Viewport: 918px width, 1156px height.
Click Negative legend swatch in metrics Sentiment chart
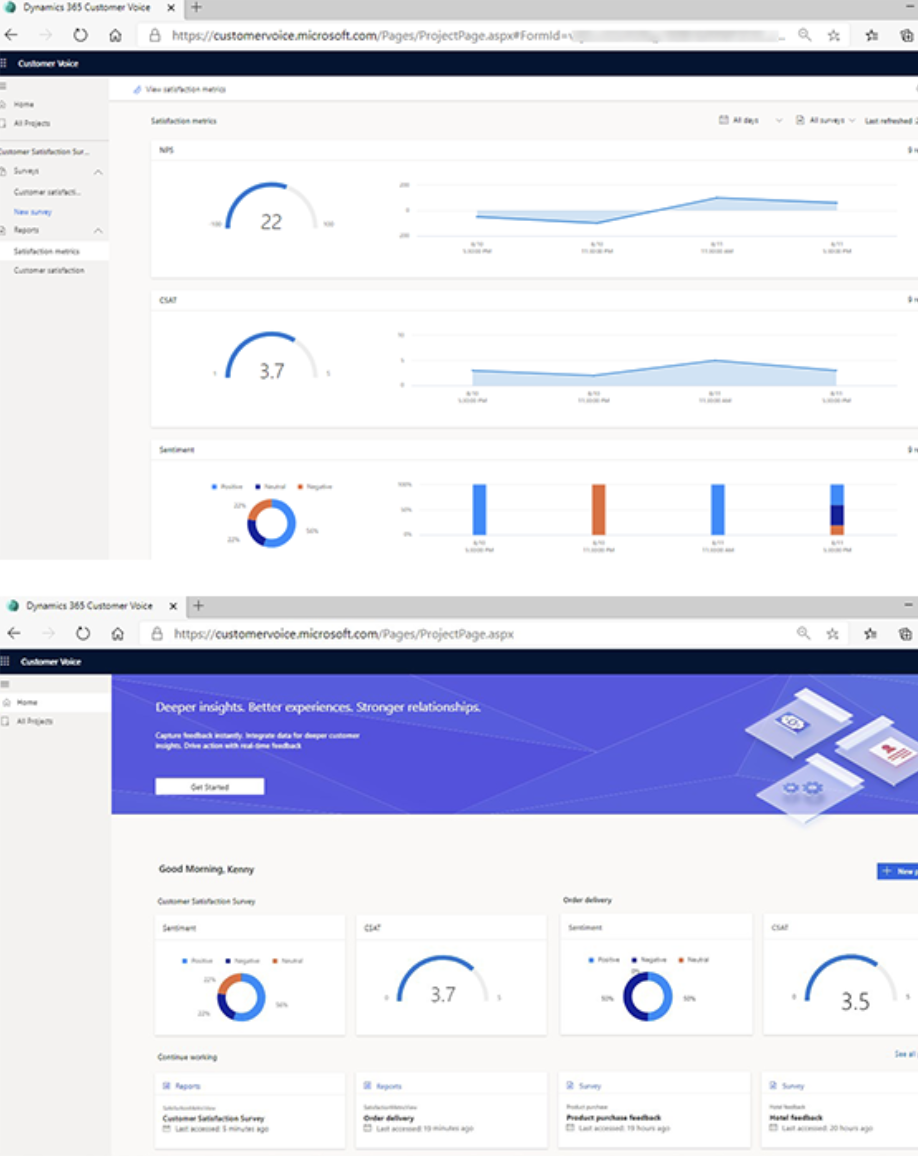point(300,487)
